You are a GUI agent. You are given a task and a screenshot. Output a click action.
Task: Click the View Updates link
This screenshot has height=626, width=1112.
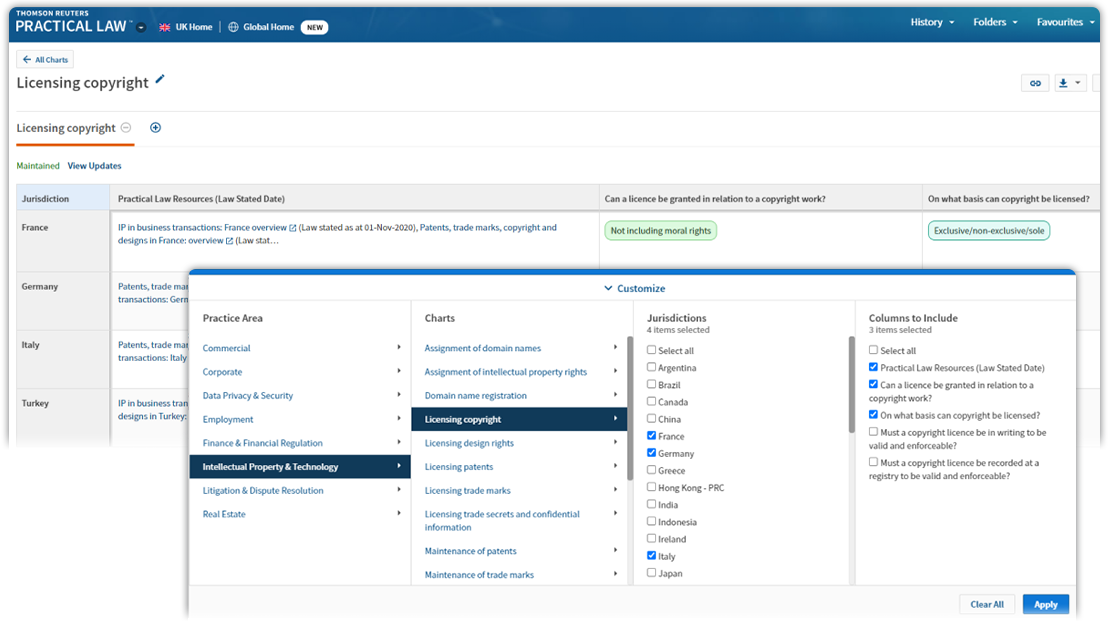[x=94, y=166]
